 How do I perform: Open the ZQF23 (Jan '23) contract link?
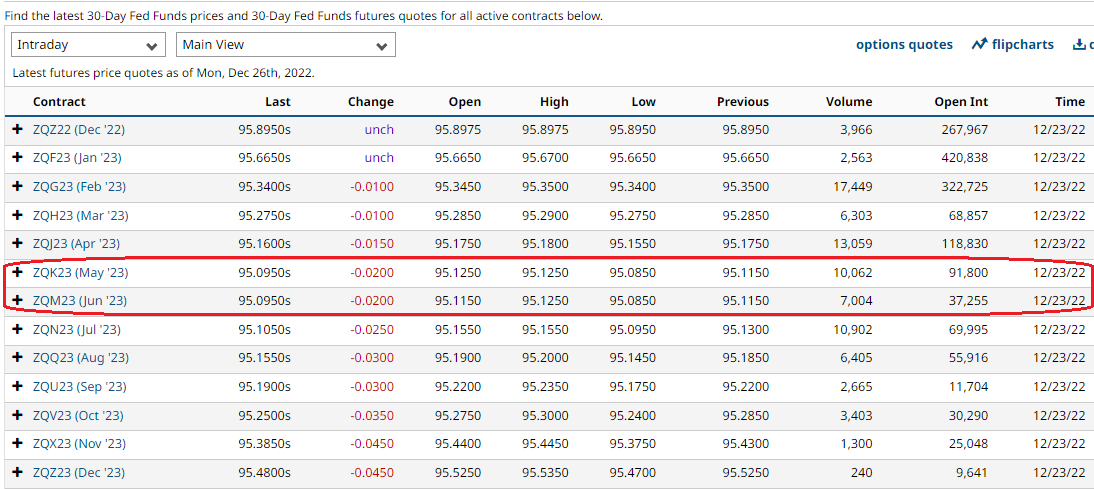pyautogui.click(x=78, y=158)
